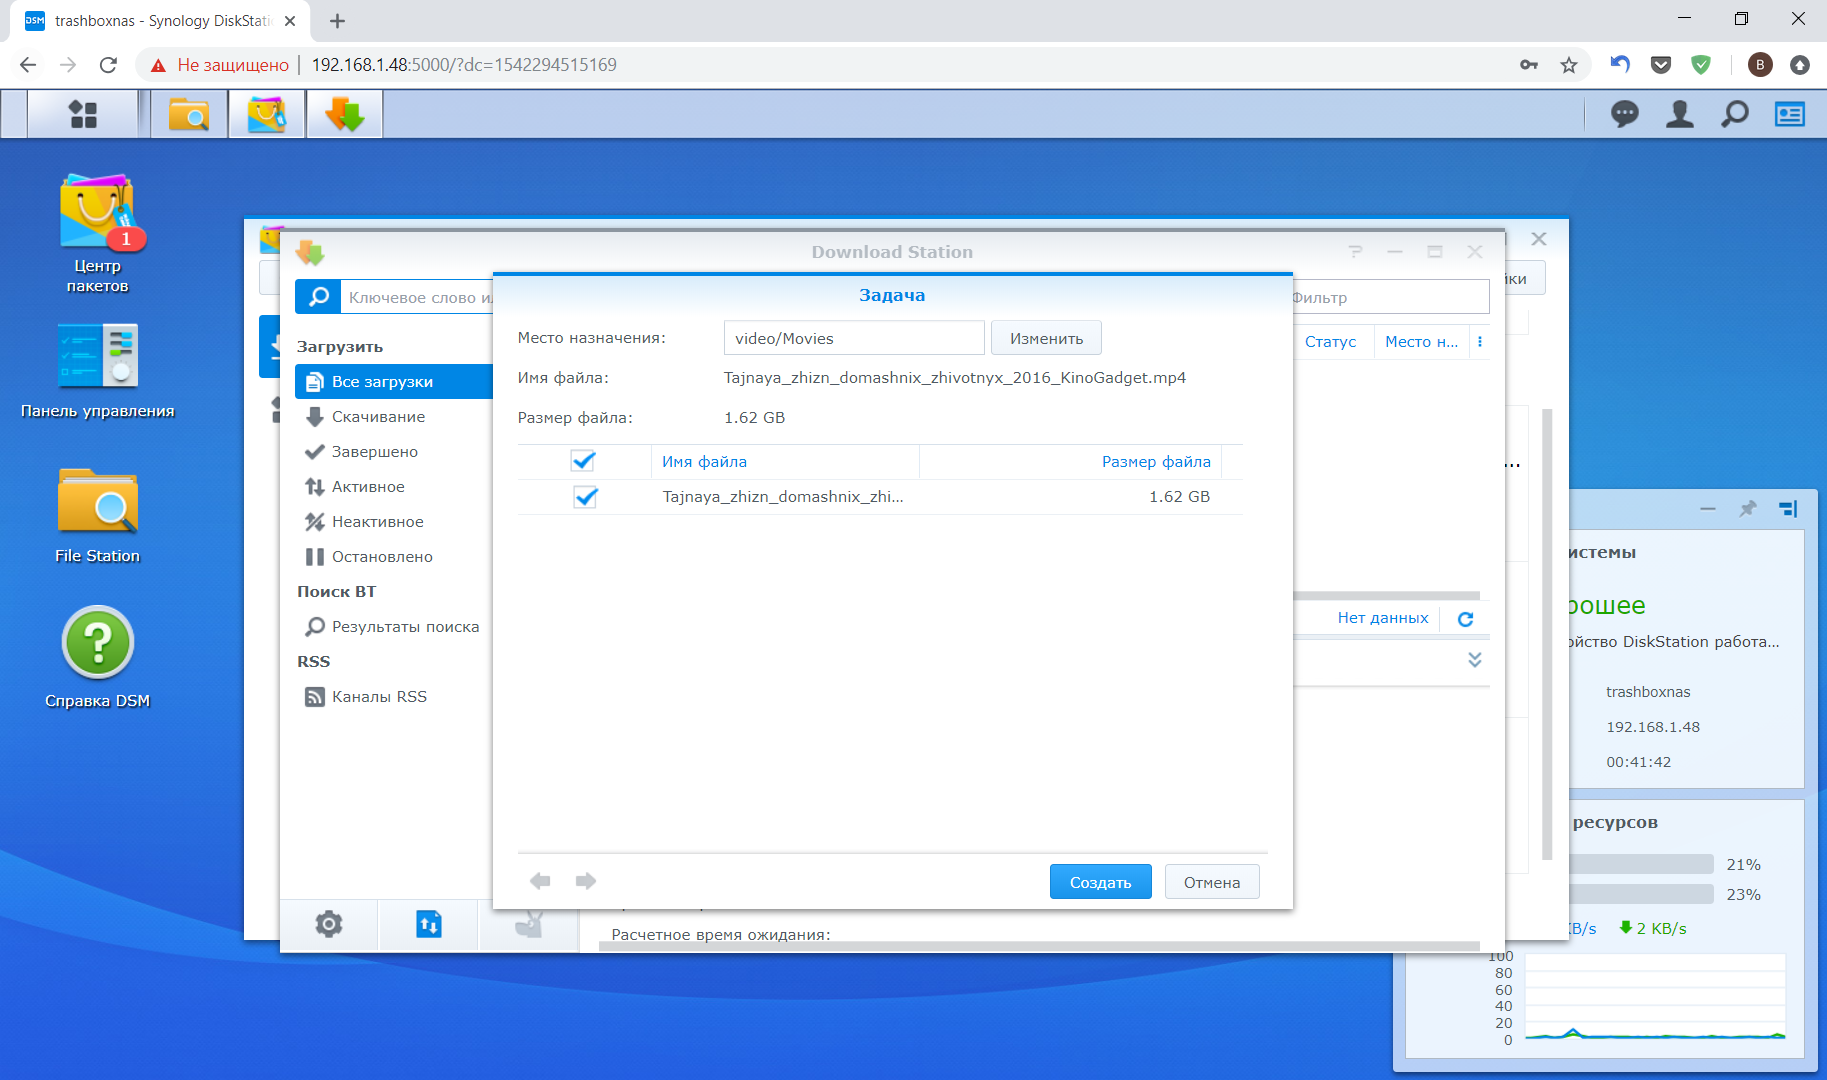Screen dimensions: 1827x1080
Task: Click the Изменить destination button
Action: coord(1046,338)
